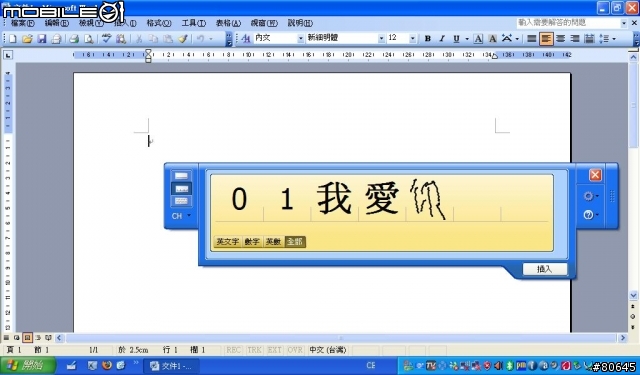This screenshot has height=375, width=640.
Task: Activate Format Painter brush
Action: click(182, 39)
